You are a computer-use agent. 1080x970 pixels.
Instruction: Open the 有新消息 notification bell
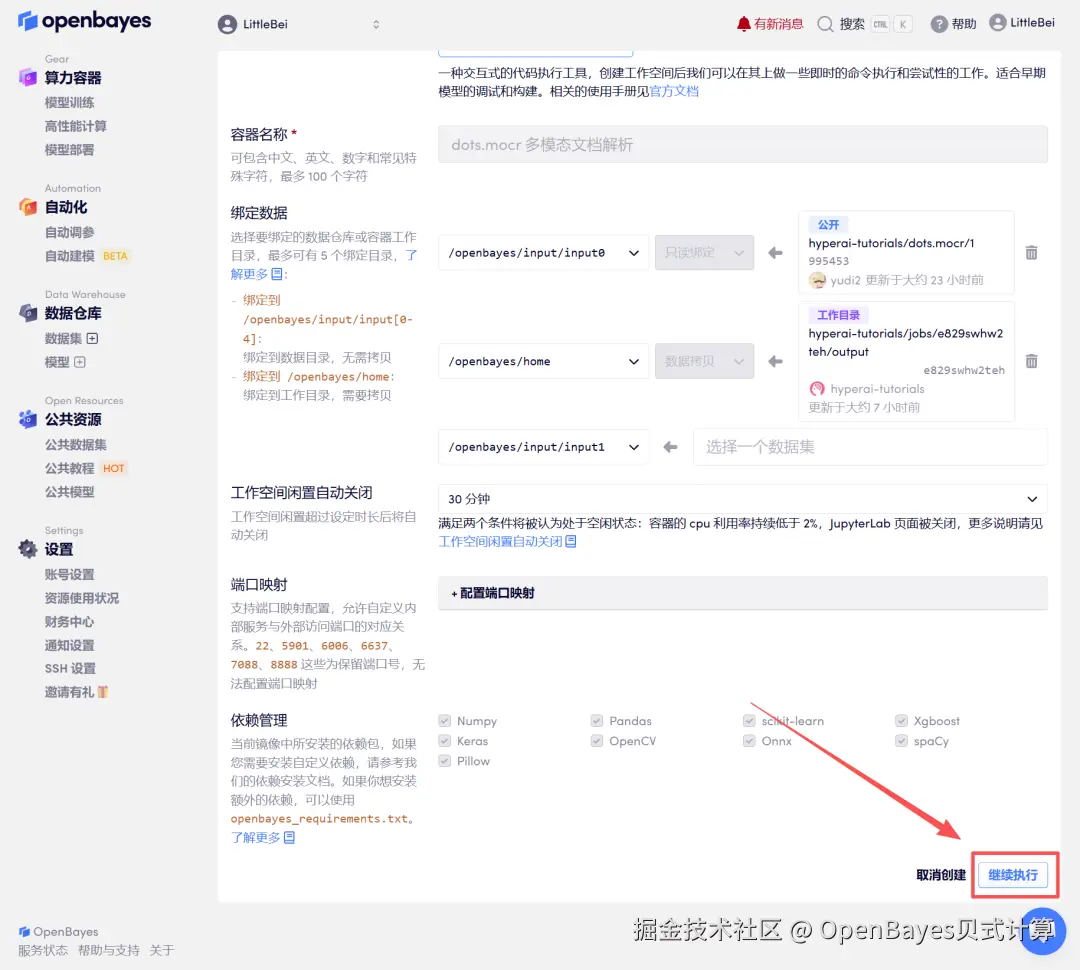pos(743,24)
